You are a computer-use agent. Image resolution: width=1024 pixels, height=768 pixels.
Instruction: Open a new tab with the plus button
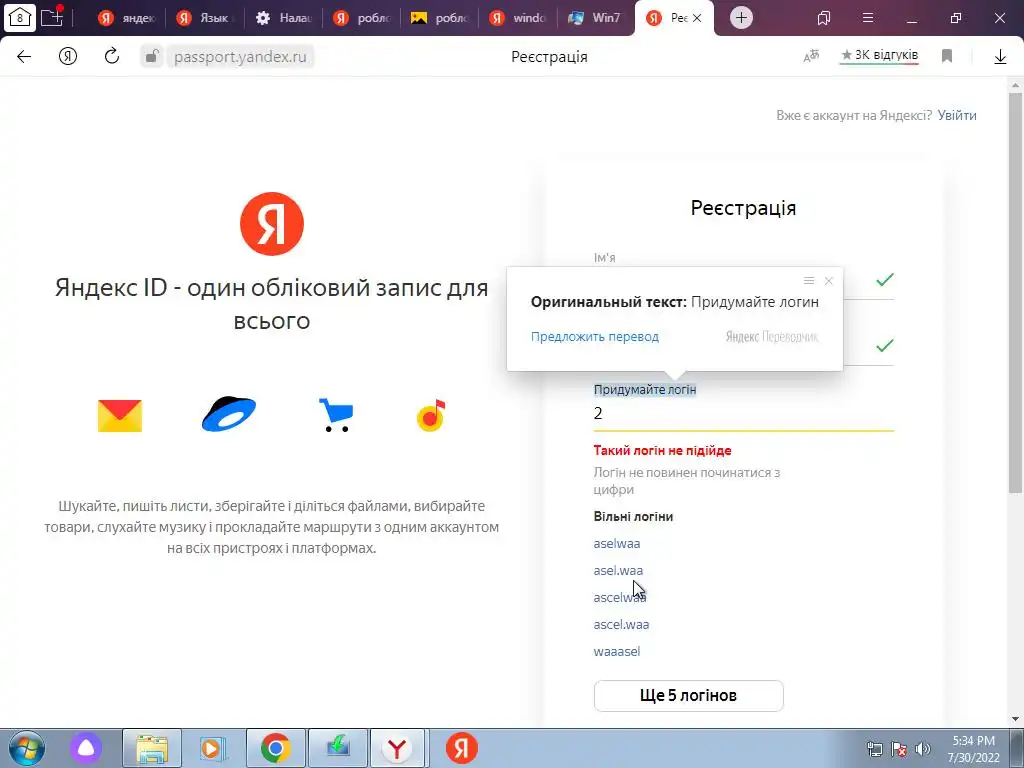[x=741, y=18]
